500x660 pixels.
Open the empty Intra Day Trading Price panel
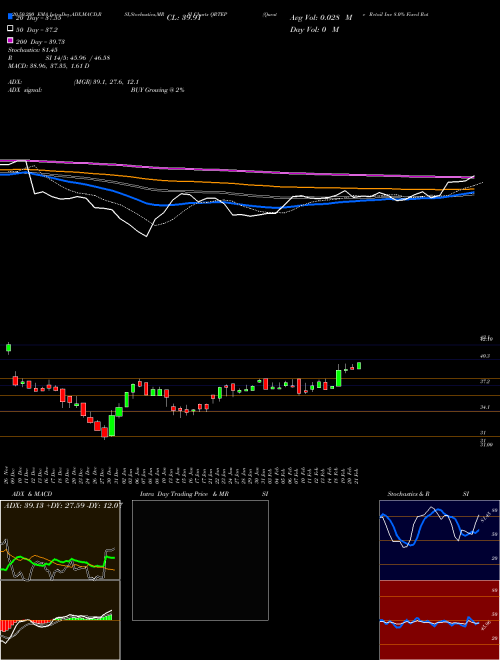point(200,560)
